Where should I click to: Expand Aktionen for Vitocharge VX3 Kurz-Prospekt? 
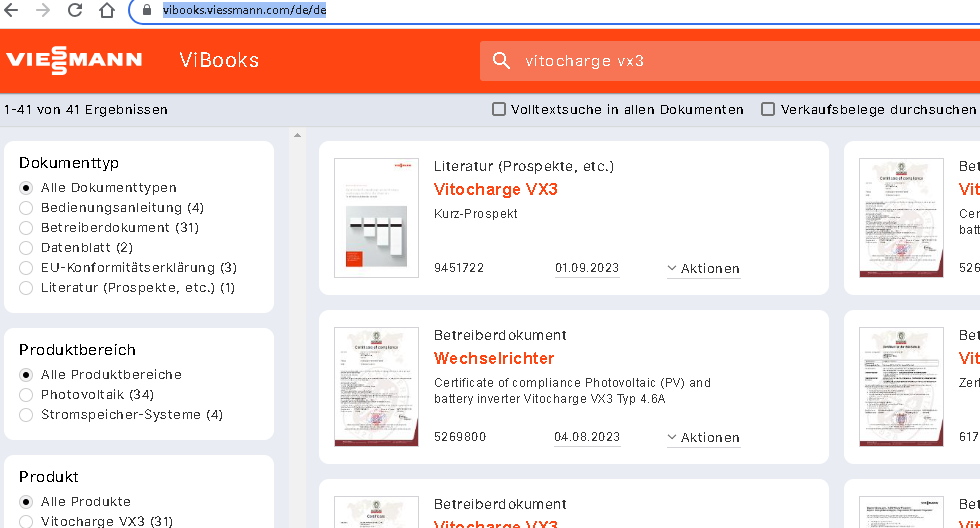[703, 268]
